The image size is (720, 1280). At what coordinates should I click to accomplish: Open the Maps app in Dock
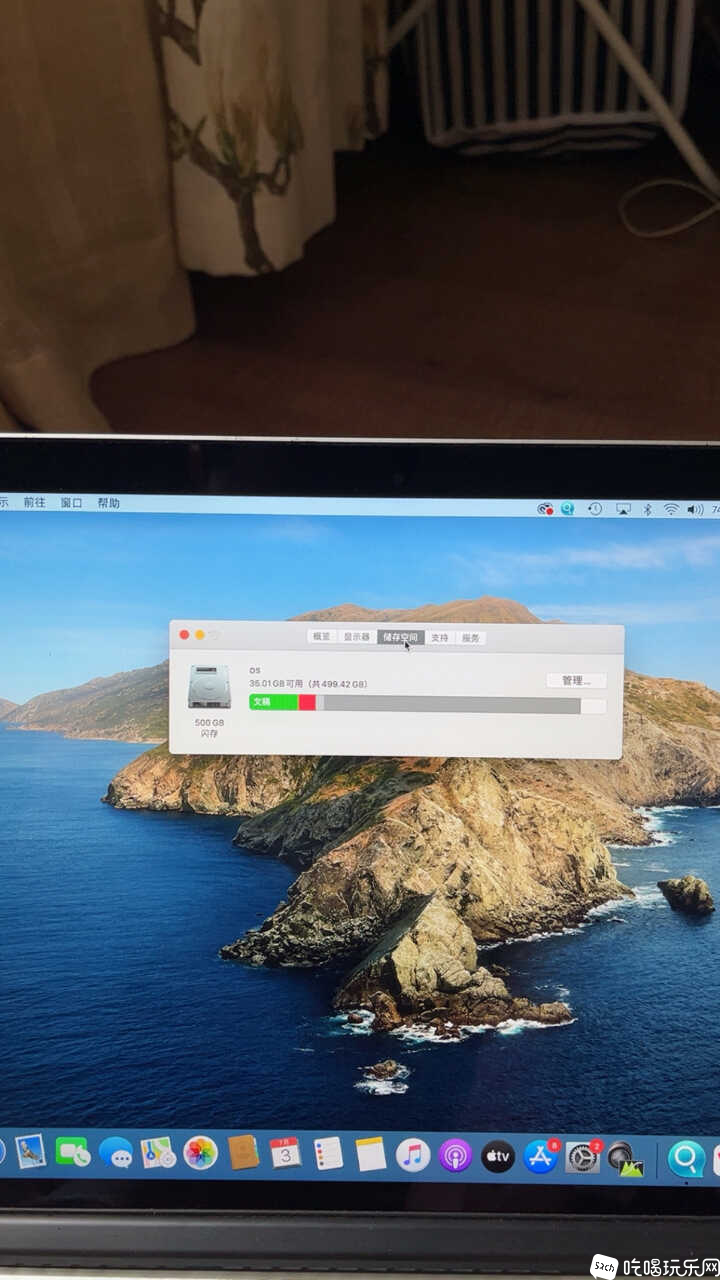pyautogui.click(x=158, y=1153)
